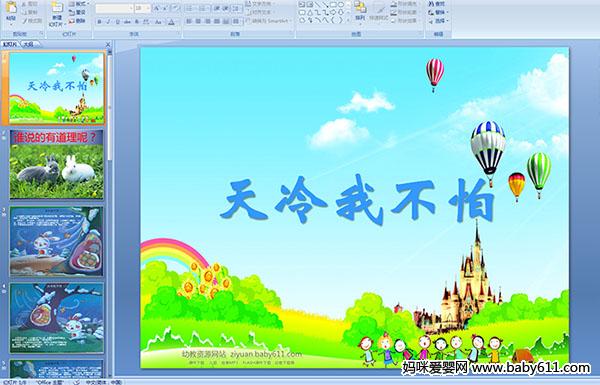600x385 pixels.
Task: Toggle Italic formatting
Action: [x=108, y=22]
